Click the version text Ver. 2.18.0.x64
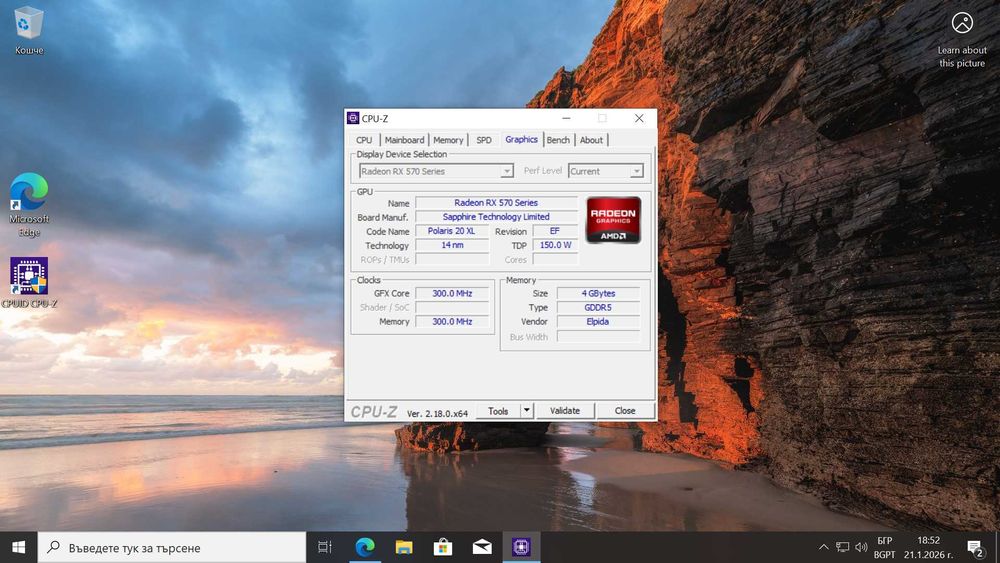This screenshot has height=563, width=1000. [438, 413]
